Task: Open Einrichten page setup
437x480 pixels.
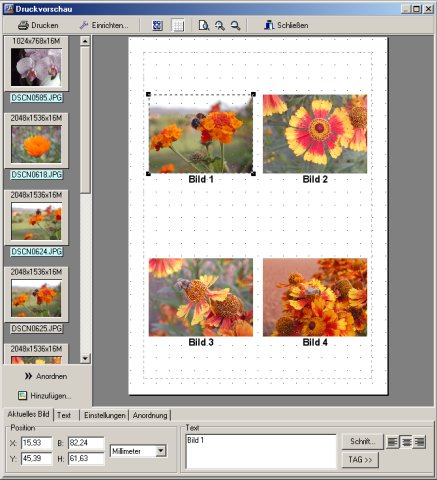Action: (x=104, y=25)
